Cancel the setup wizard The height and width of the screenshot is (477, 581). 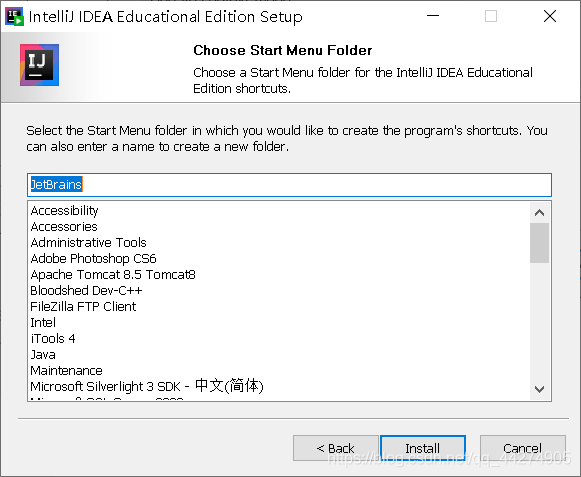(522, 448)
